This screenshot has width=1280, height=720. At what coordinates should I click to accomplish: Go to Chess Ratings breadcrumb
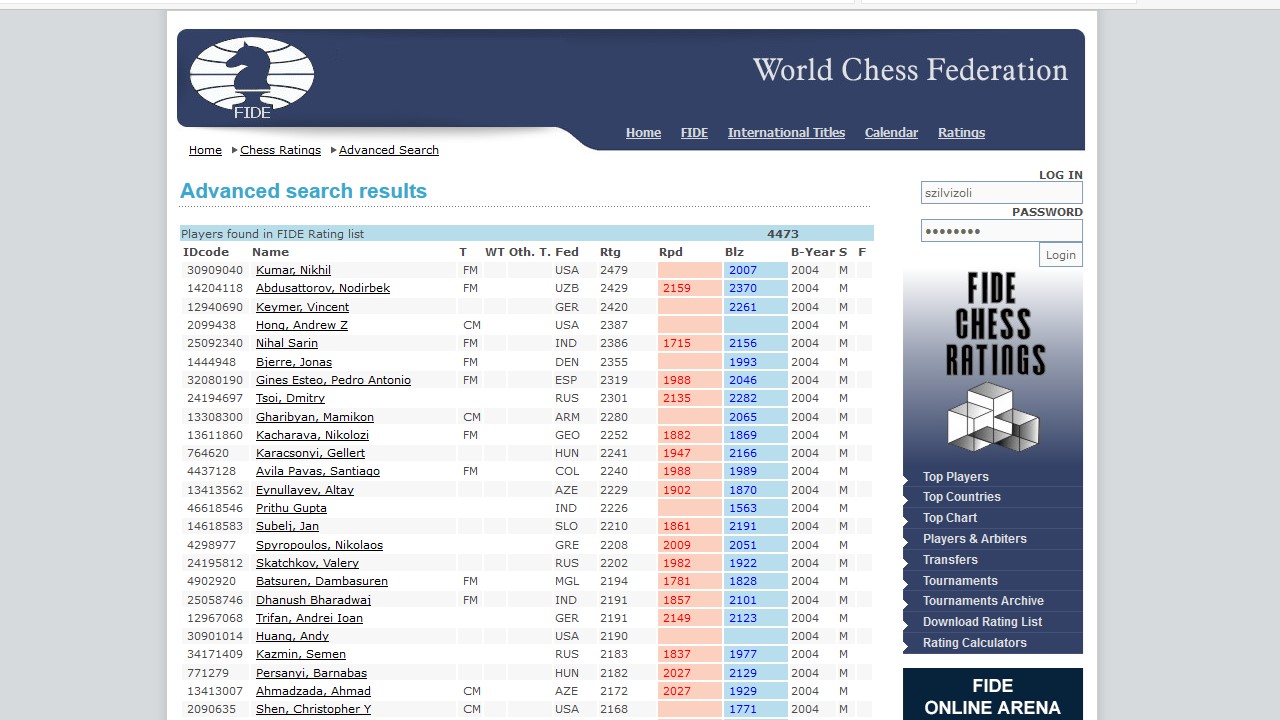[280, 150]
